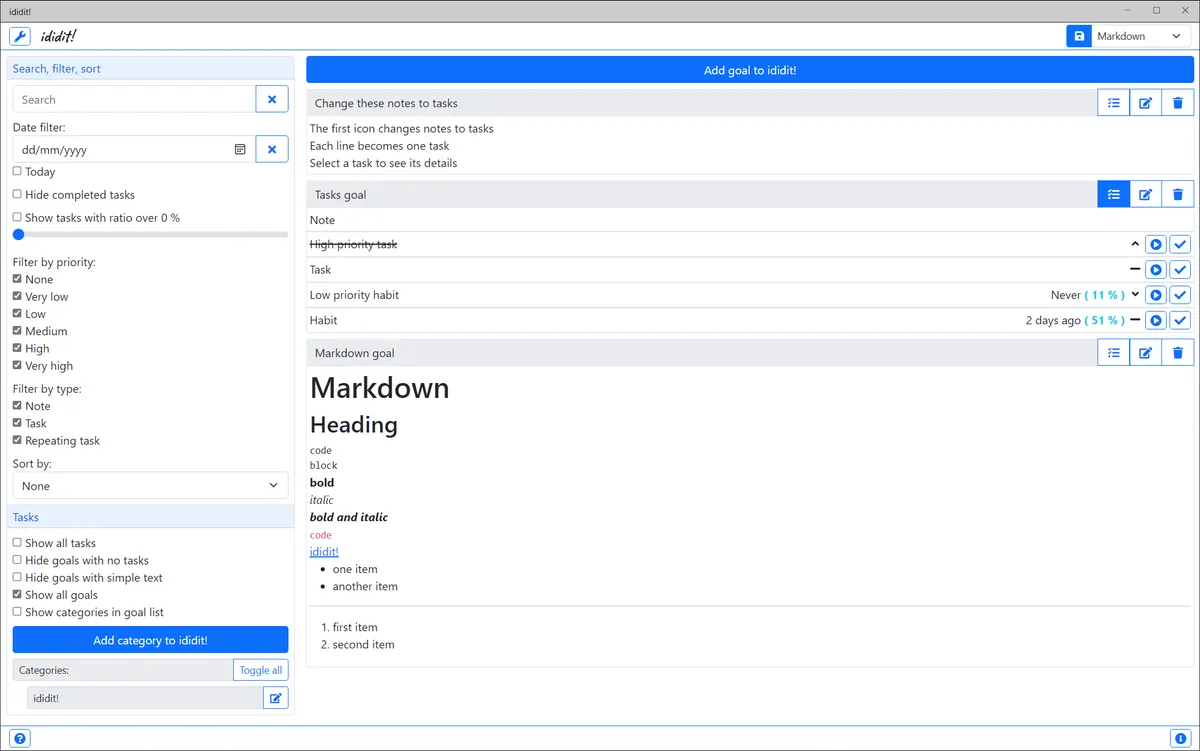Convert "Change these notes to tasks" using checklist icon
1200x751 pixels.
1113,102
